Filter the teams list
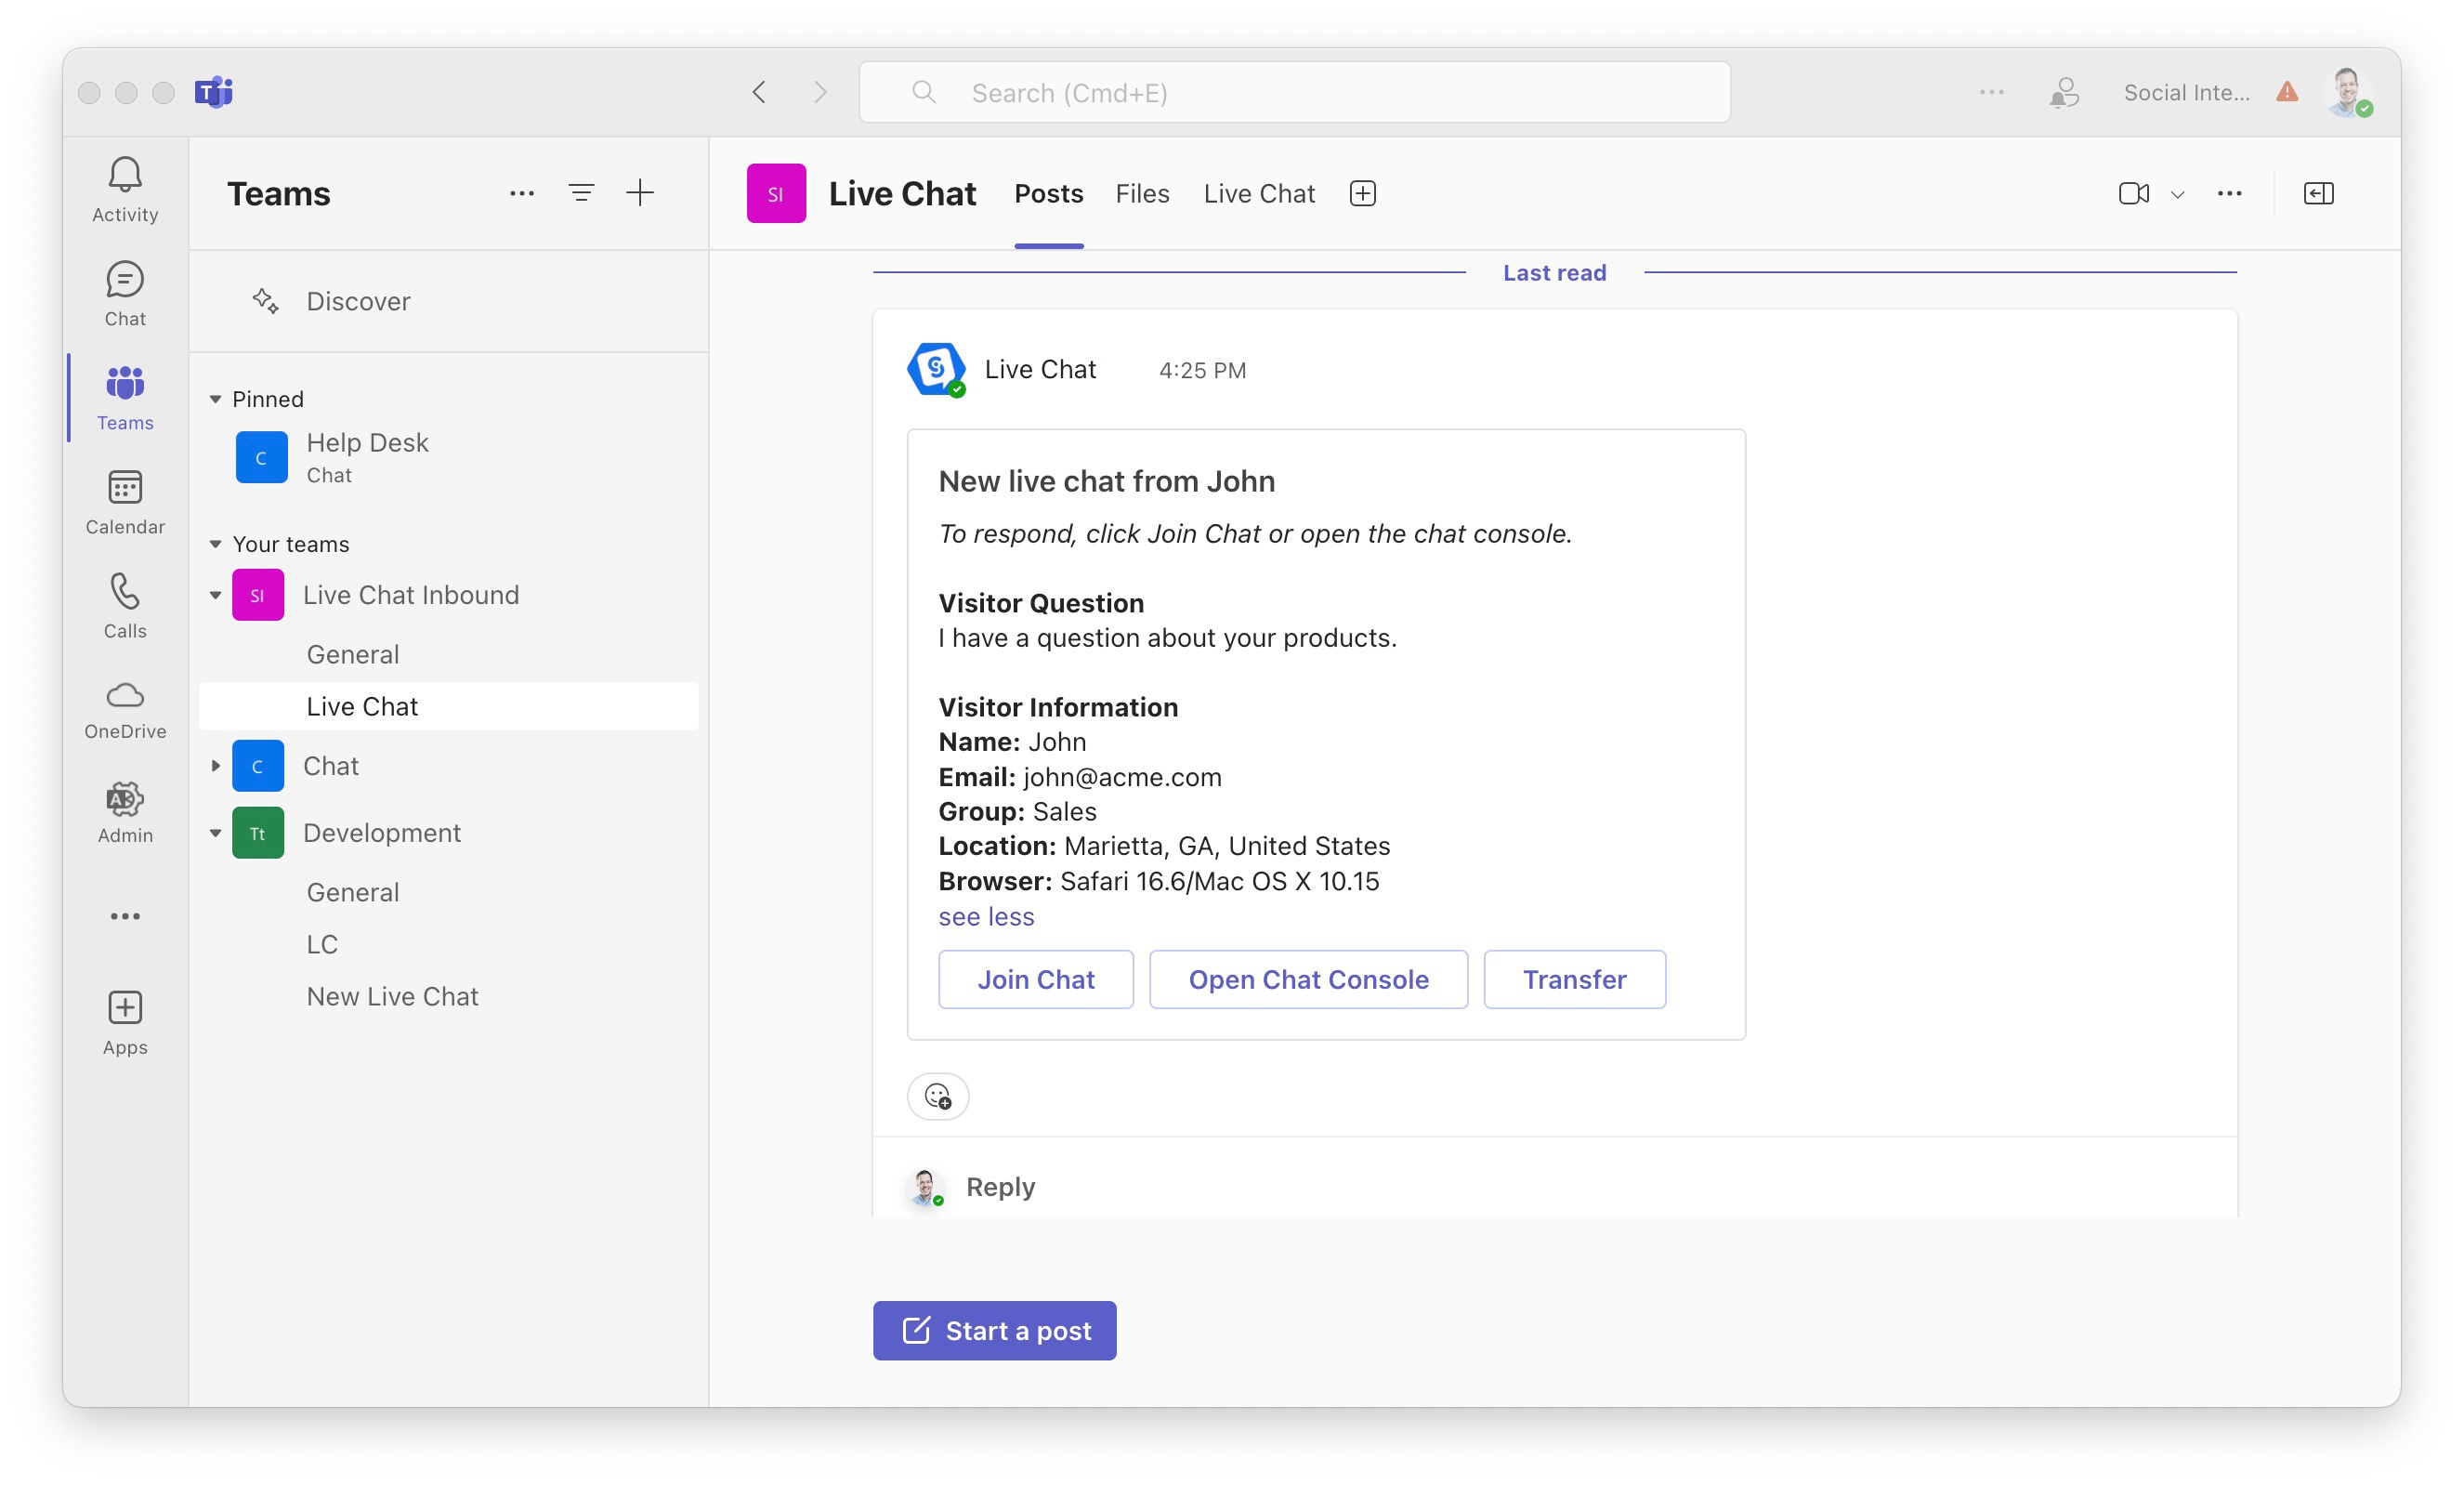The width and height of the screenshot is (2464, 1485). tap(581, 193)
